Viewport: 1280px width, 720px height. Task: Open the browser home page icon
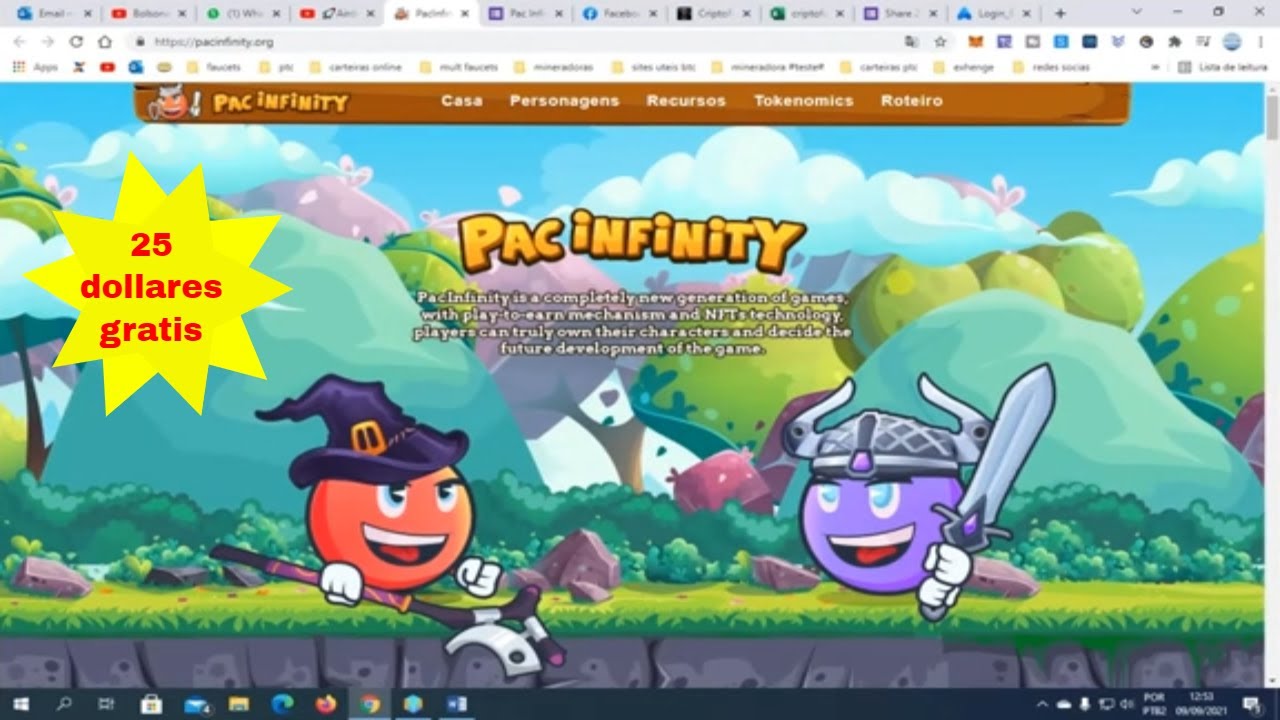(104, 42)
